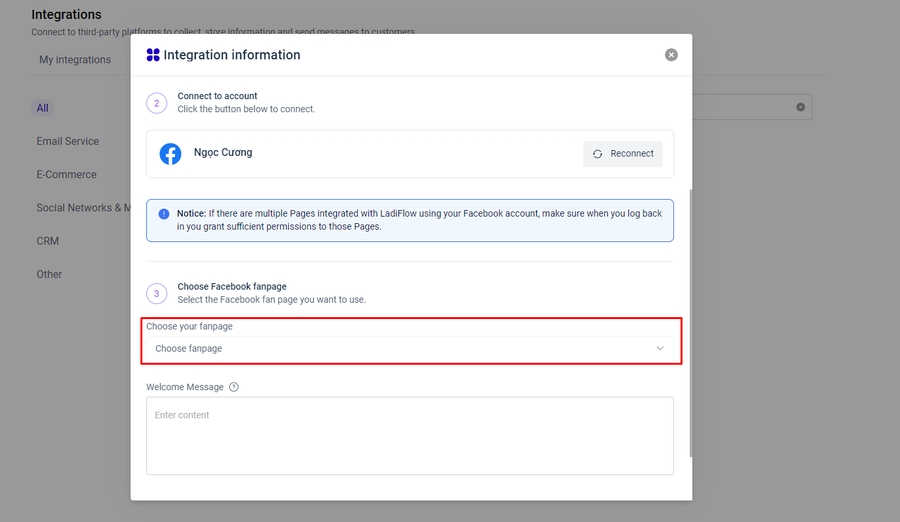Close the Integration information dialog
Viewport: 900px width, 522px height.
(x=671, y=55)
